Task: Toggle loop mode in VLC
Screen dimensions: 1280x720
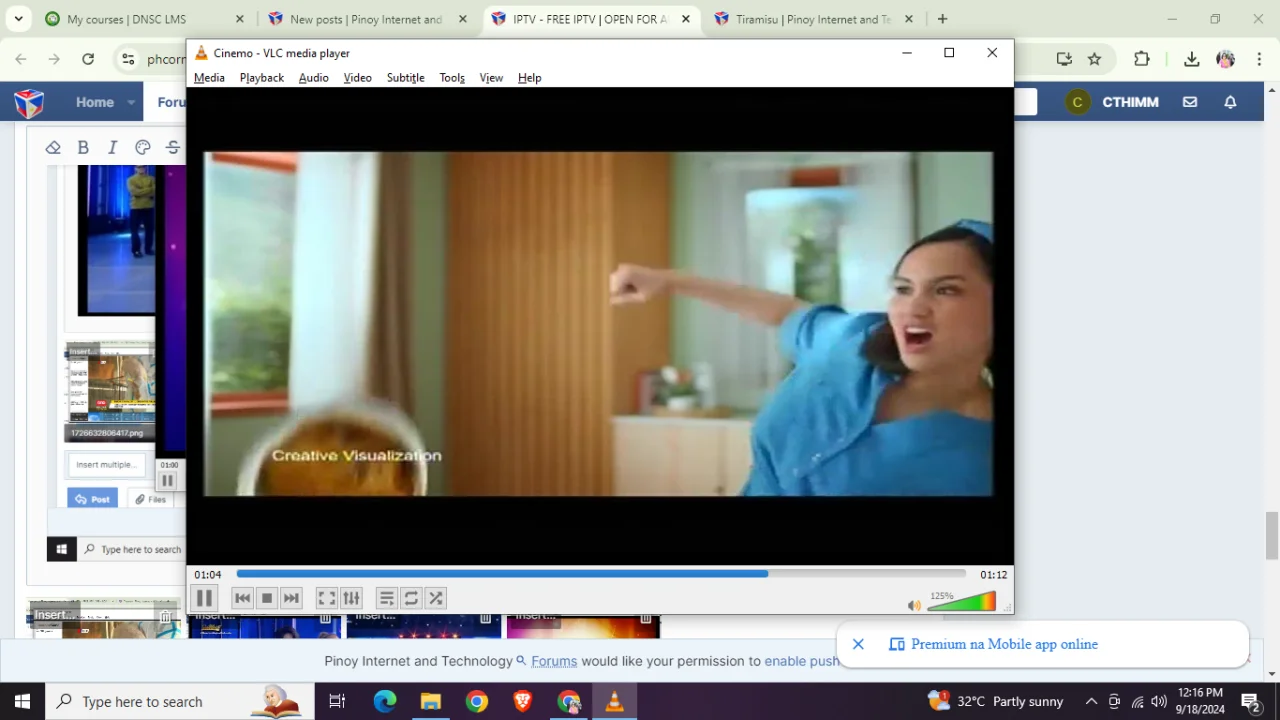Action: pyautogui.click(x=411, y=598)
